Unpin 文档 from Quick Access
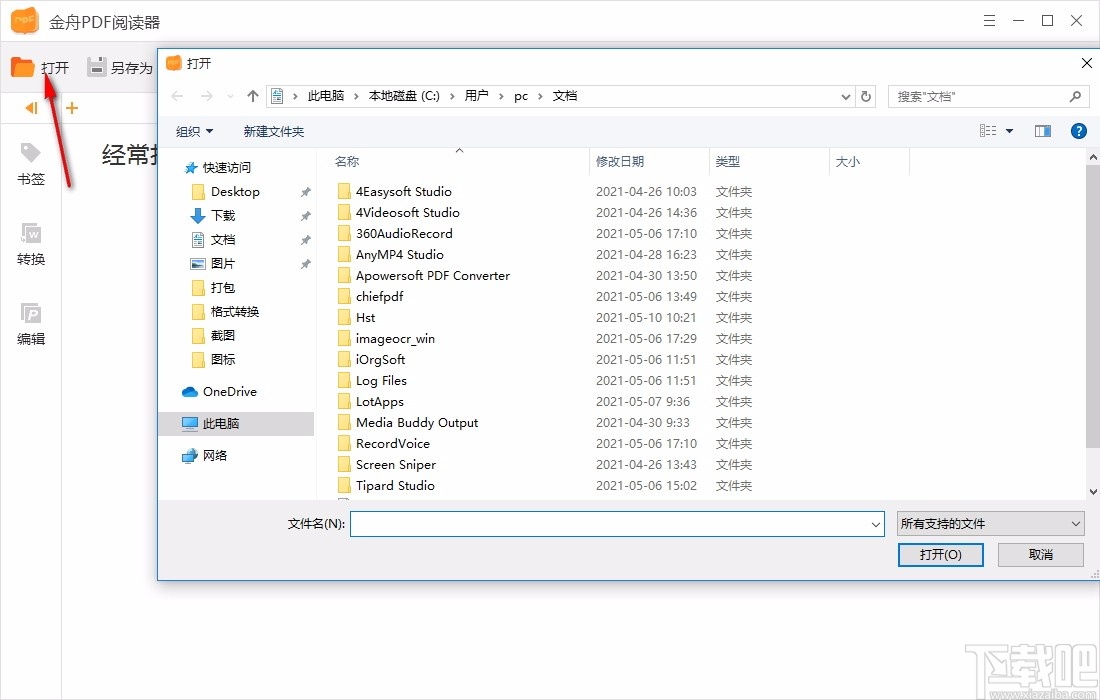 click(305, 239)
